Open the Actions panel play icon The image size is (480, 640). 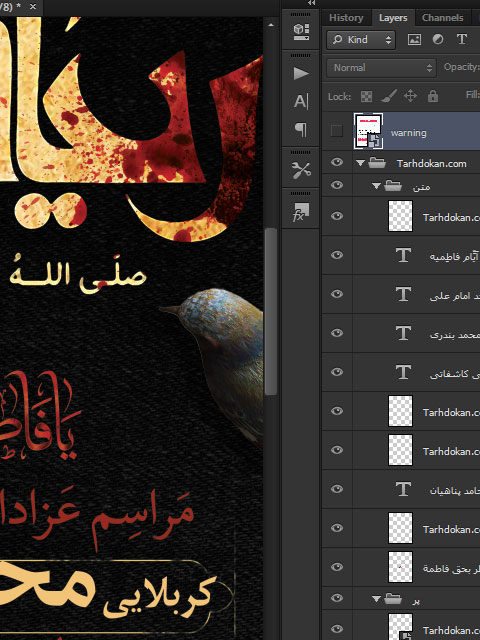(301, 73)
